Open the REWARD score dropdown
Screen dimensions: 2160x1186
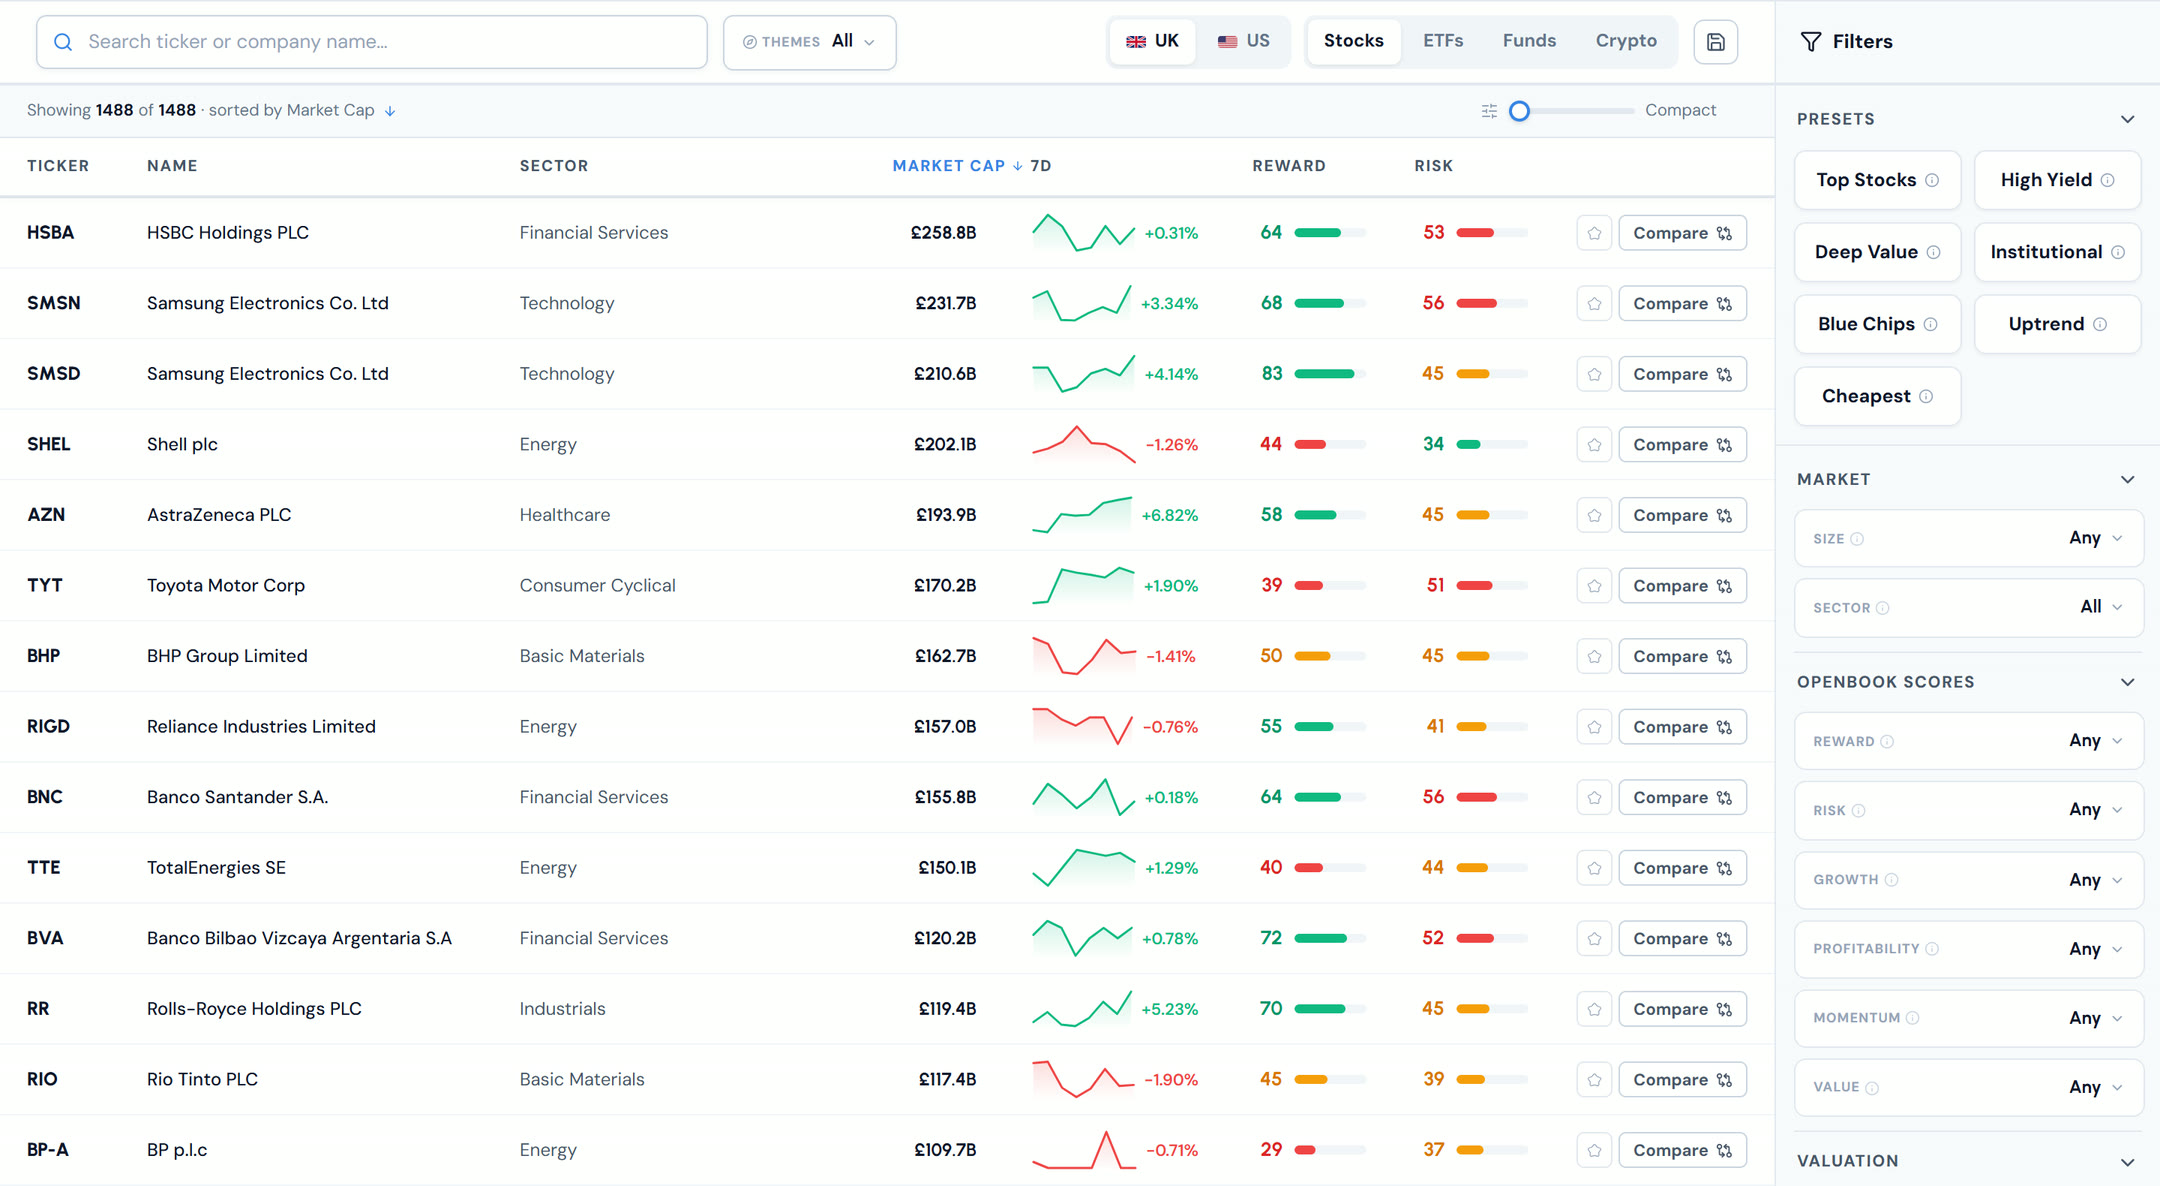(1969, 741)
